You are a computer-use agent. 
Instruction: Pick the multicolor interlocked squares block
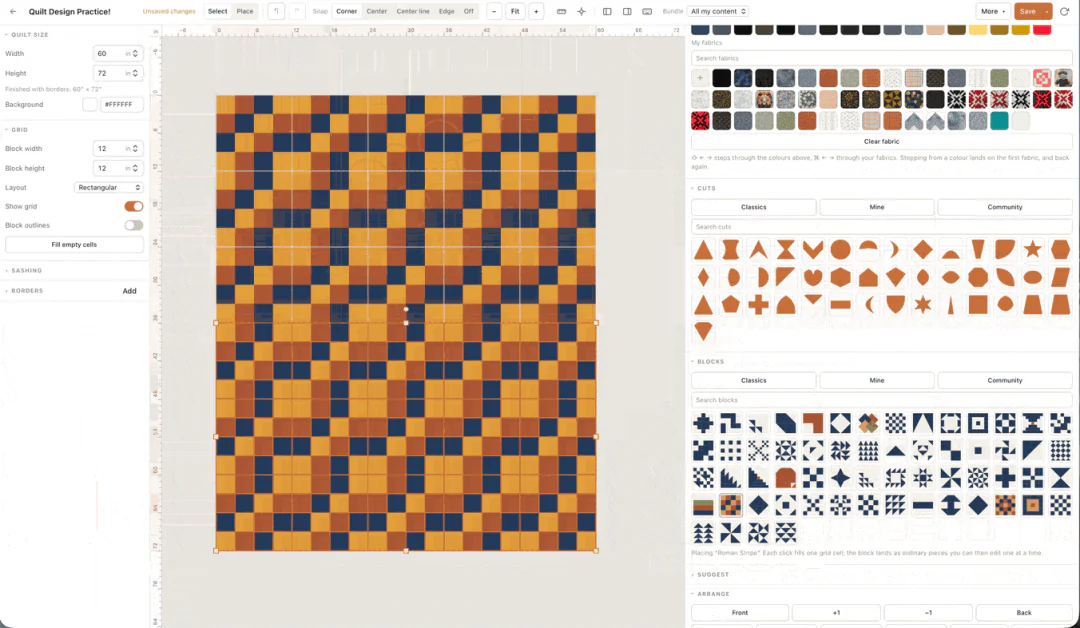(868, 423)
